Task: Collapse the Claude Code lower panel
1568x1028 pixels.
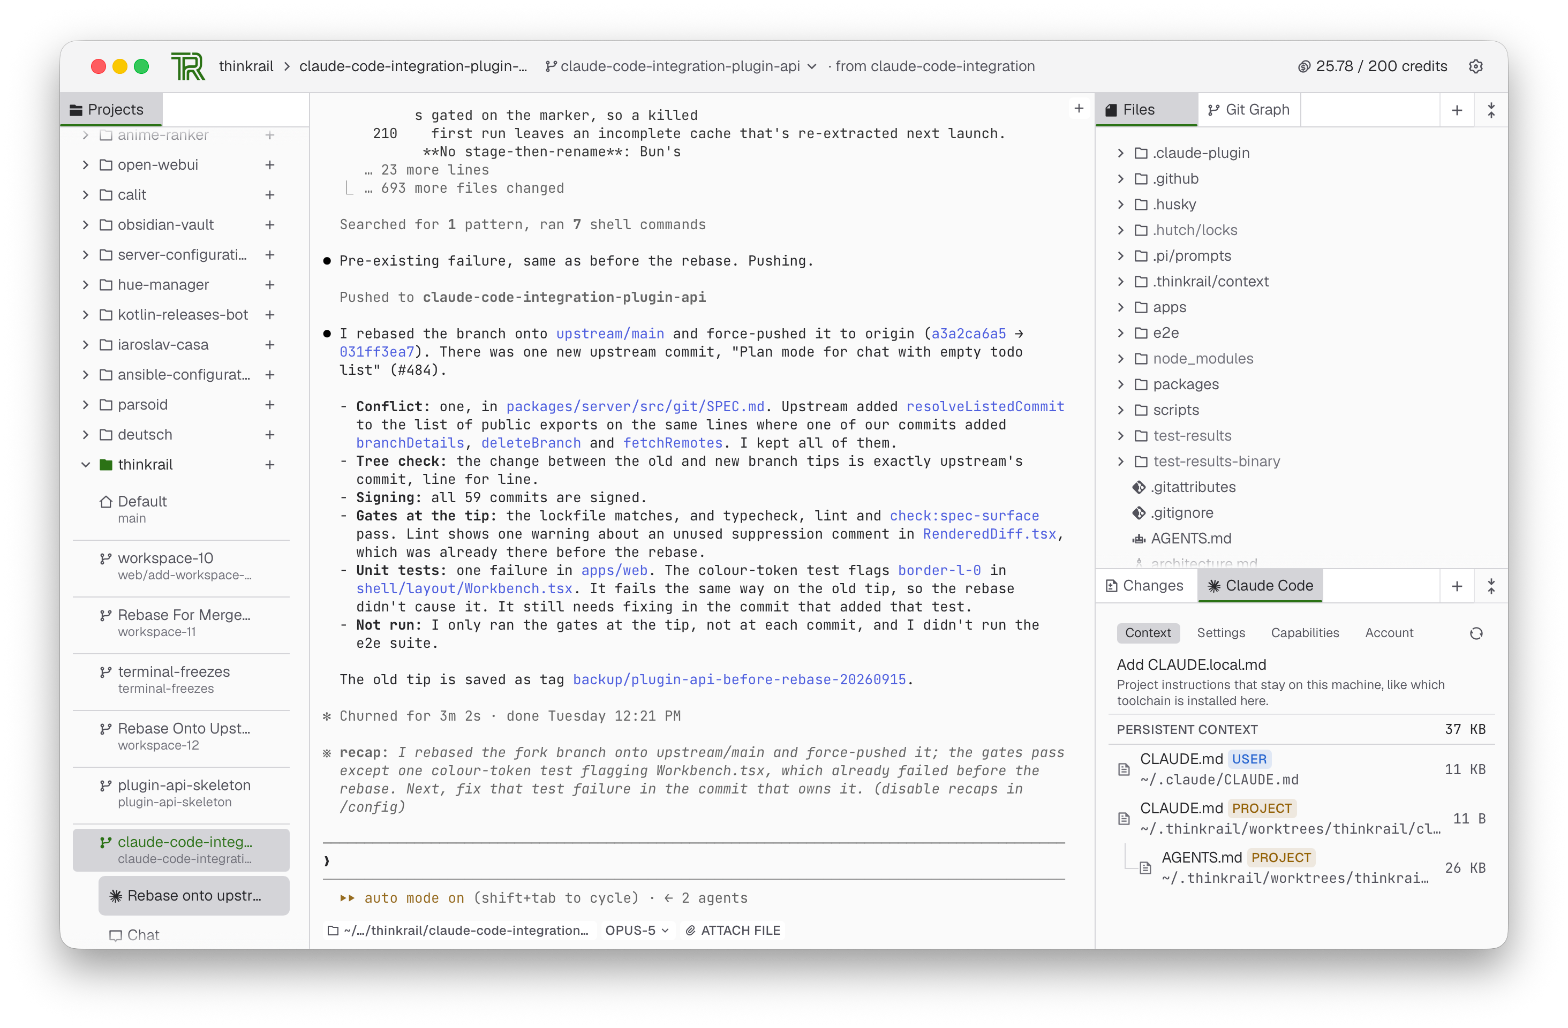Action: [x=1491, y=586]
